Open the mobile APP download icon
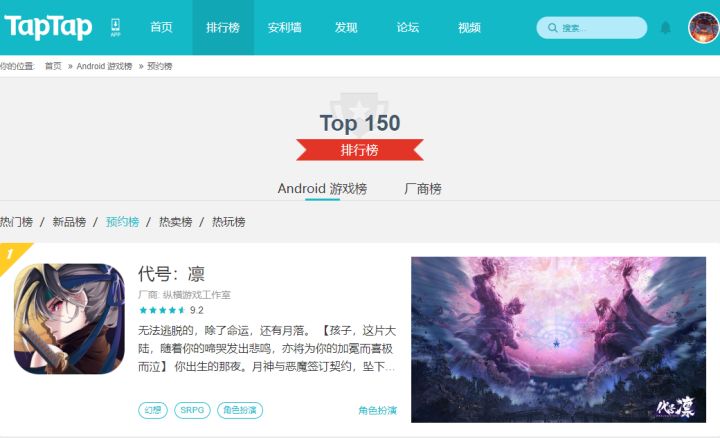 [115, 28]
